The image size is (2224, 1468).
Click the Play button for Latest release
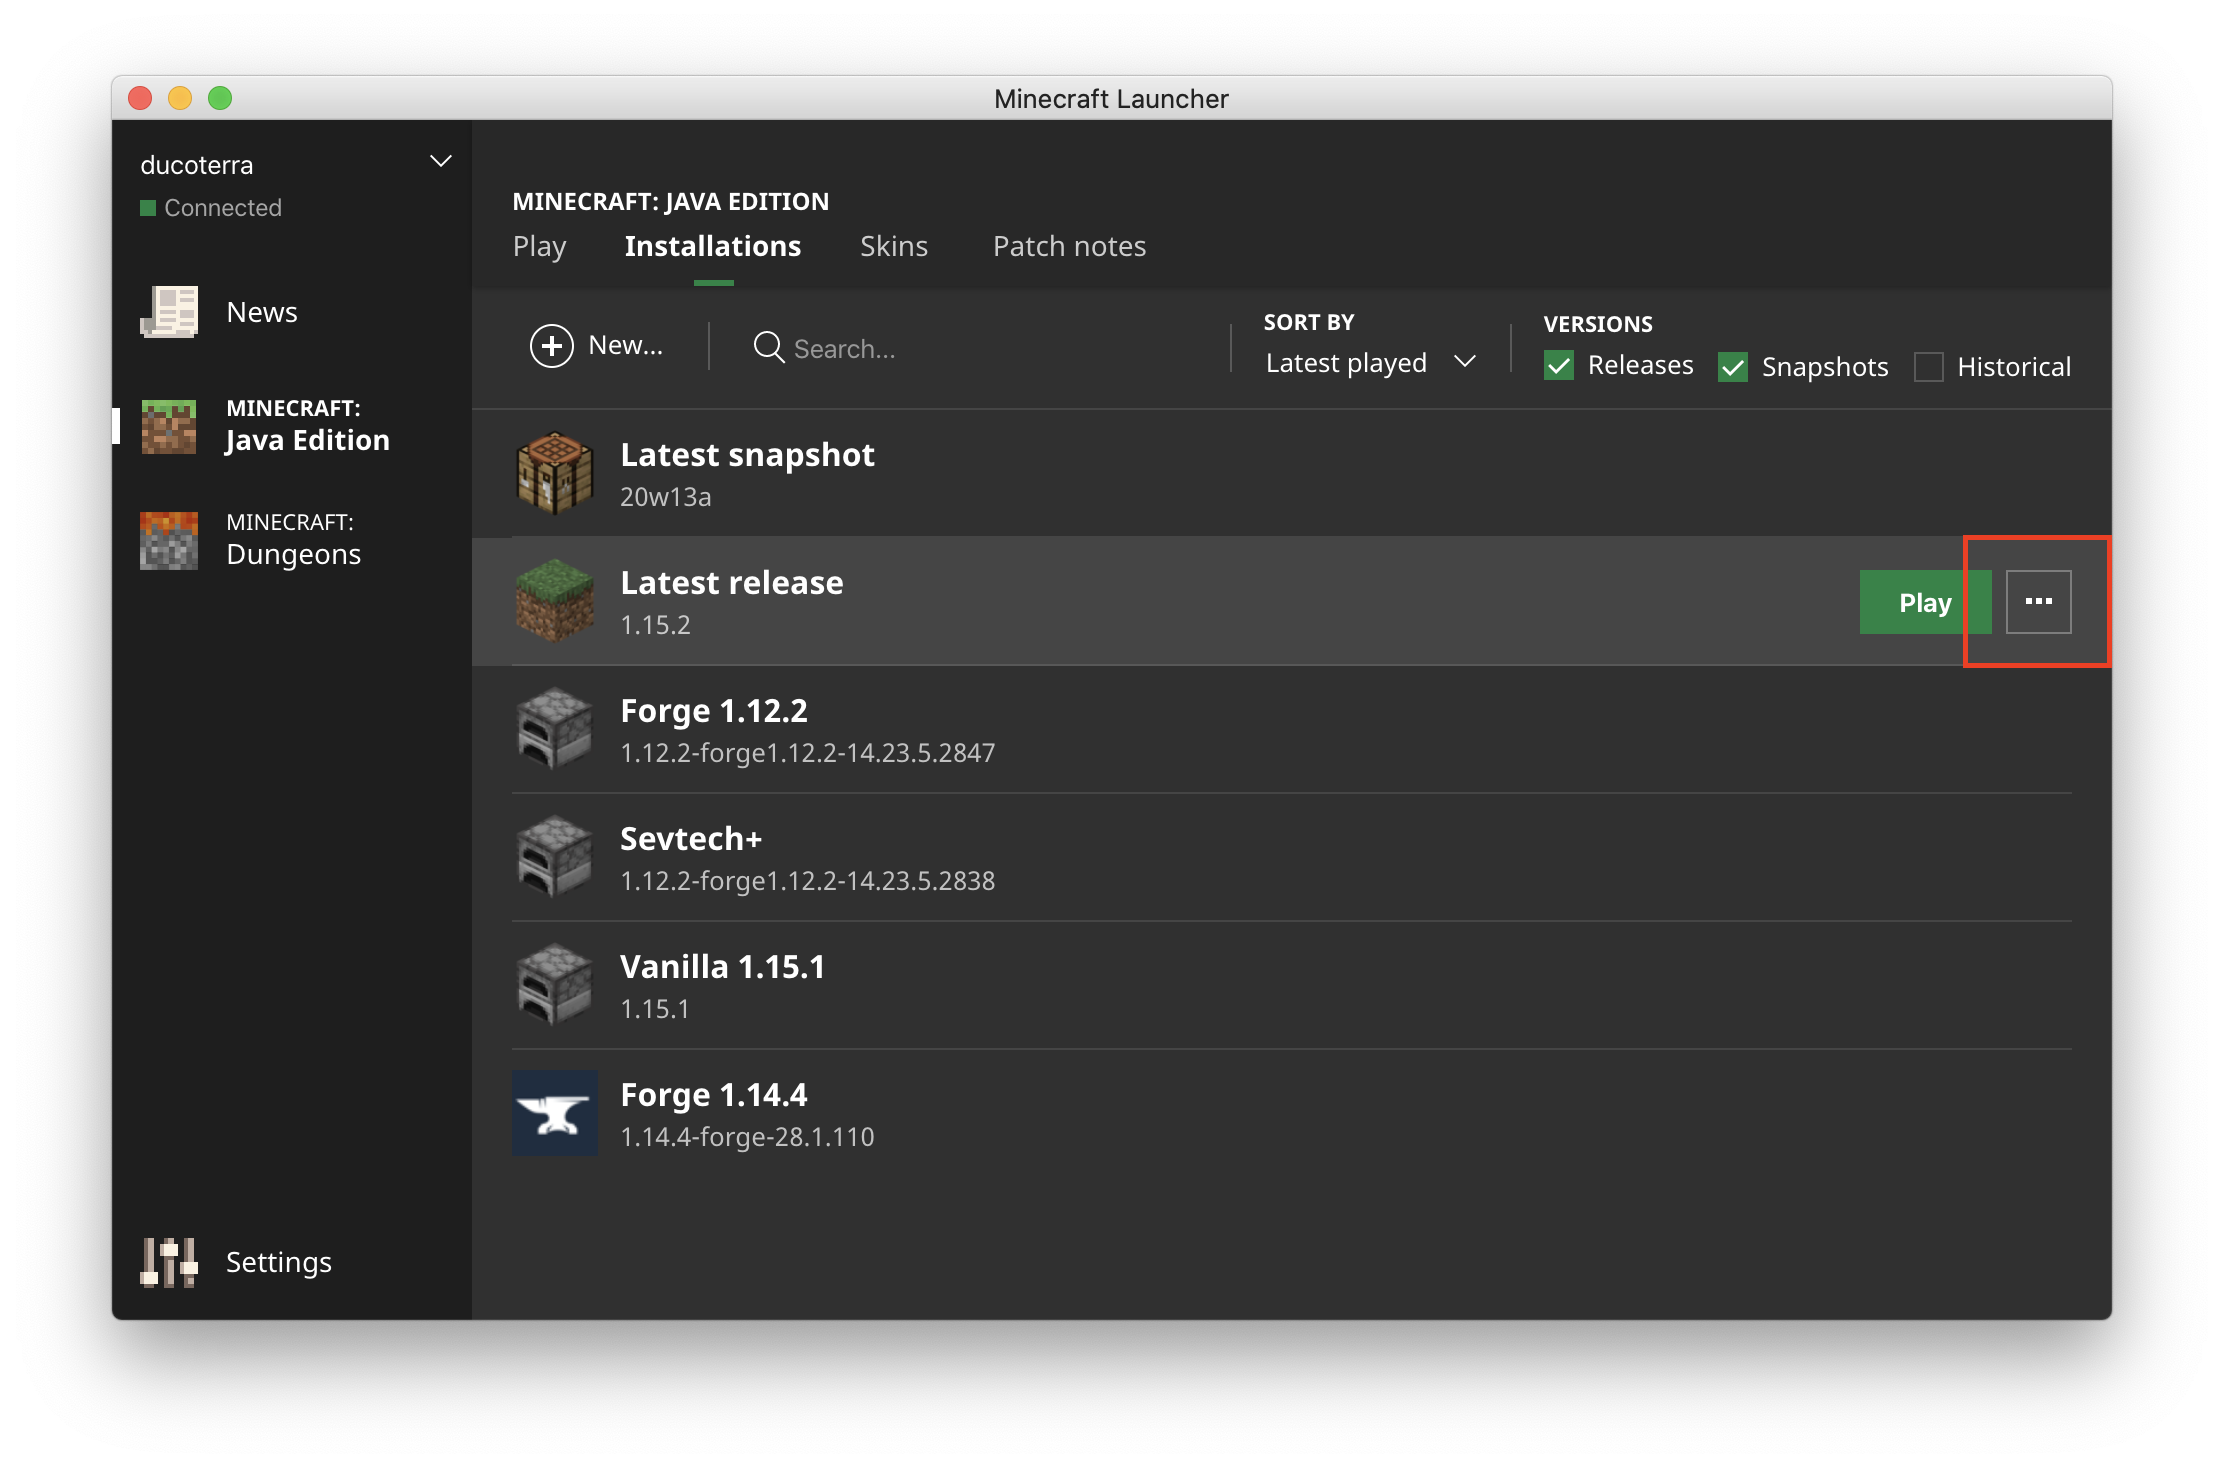tap(1923, 601)
